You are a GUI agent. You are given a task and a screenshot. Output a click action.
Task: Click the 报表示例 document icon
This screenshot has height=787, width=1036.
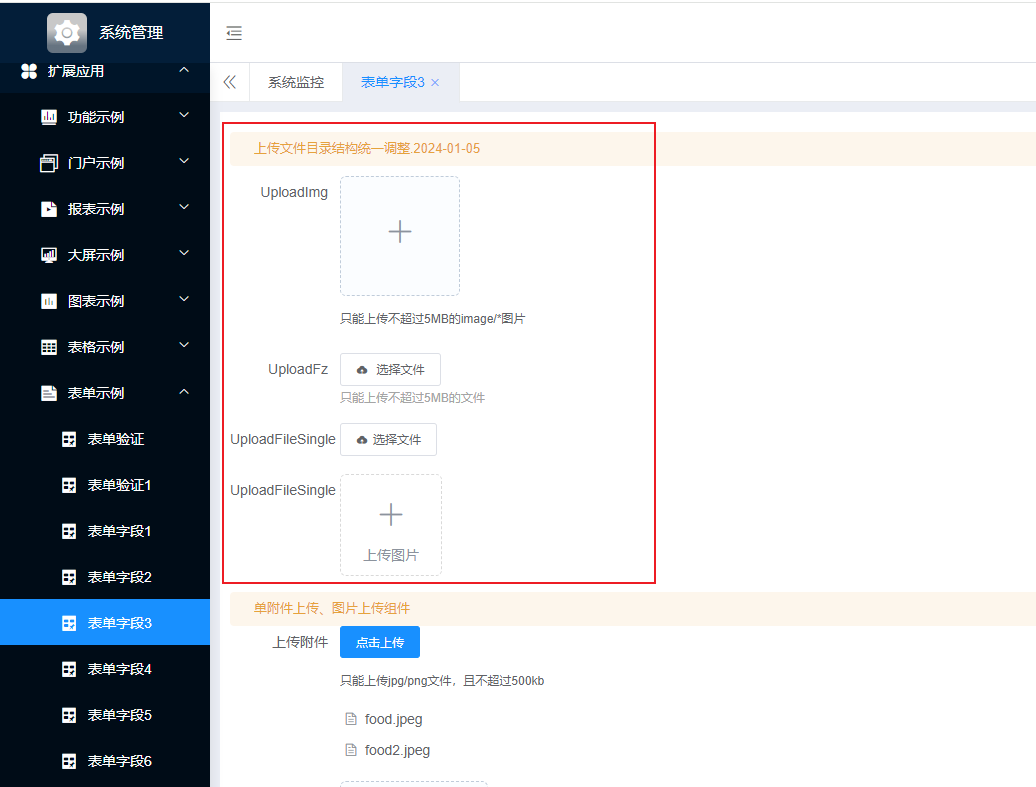click(49, 208)
